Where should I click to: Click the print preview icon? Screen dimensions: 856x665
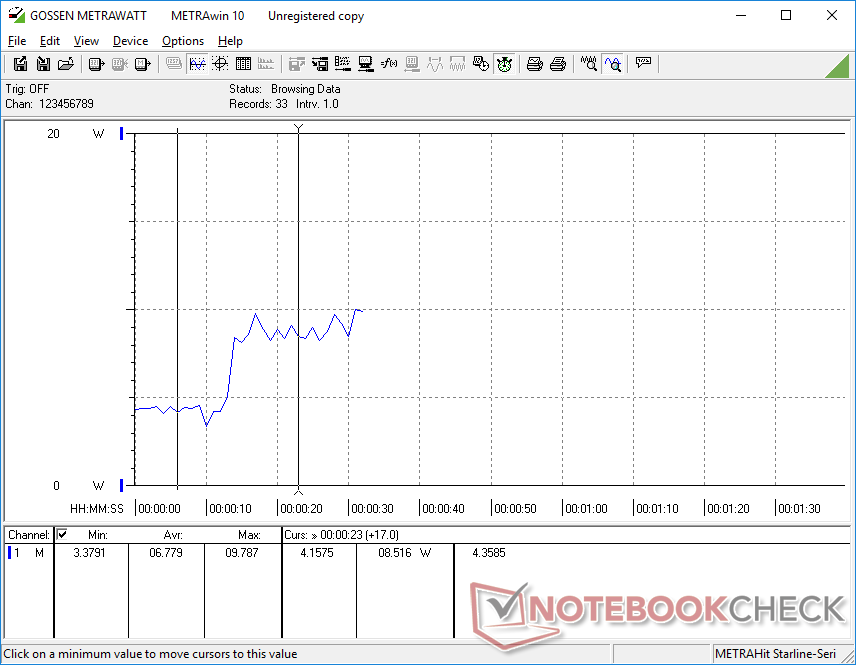(x=535, y=64)
